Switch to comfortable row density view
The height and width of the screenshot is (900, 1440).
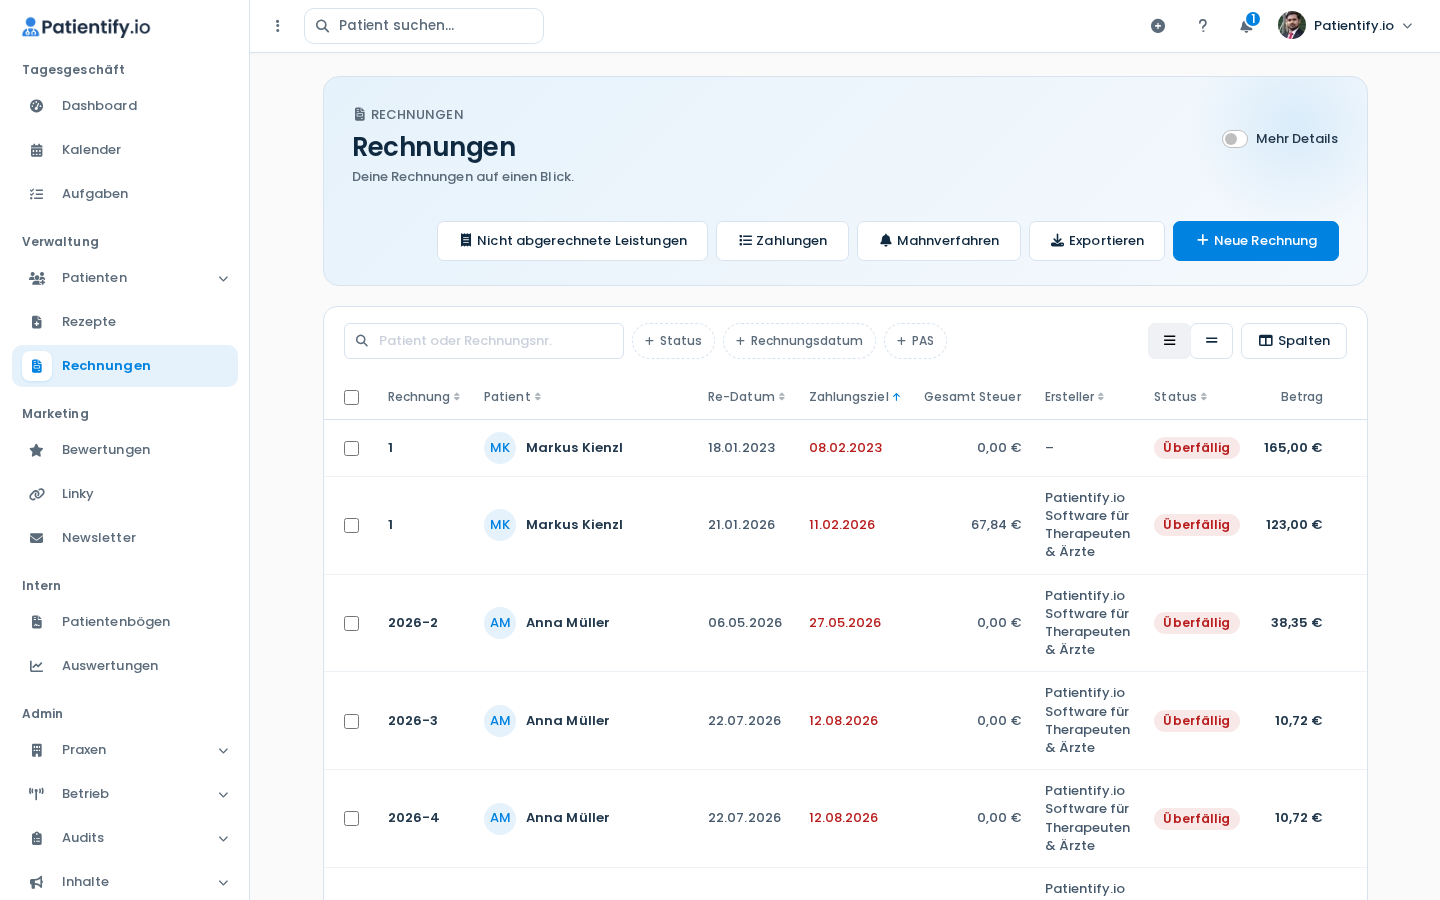[1169, 341]
